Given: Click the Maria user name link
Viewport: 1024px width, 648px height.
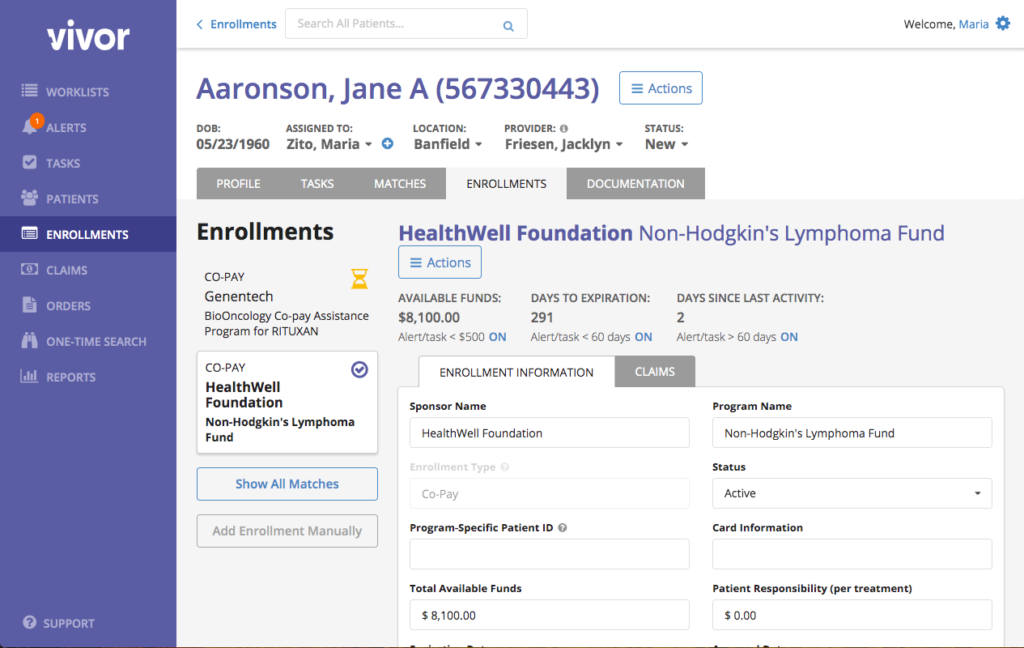Looking at the screenshot, I should click(973, 24).
